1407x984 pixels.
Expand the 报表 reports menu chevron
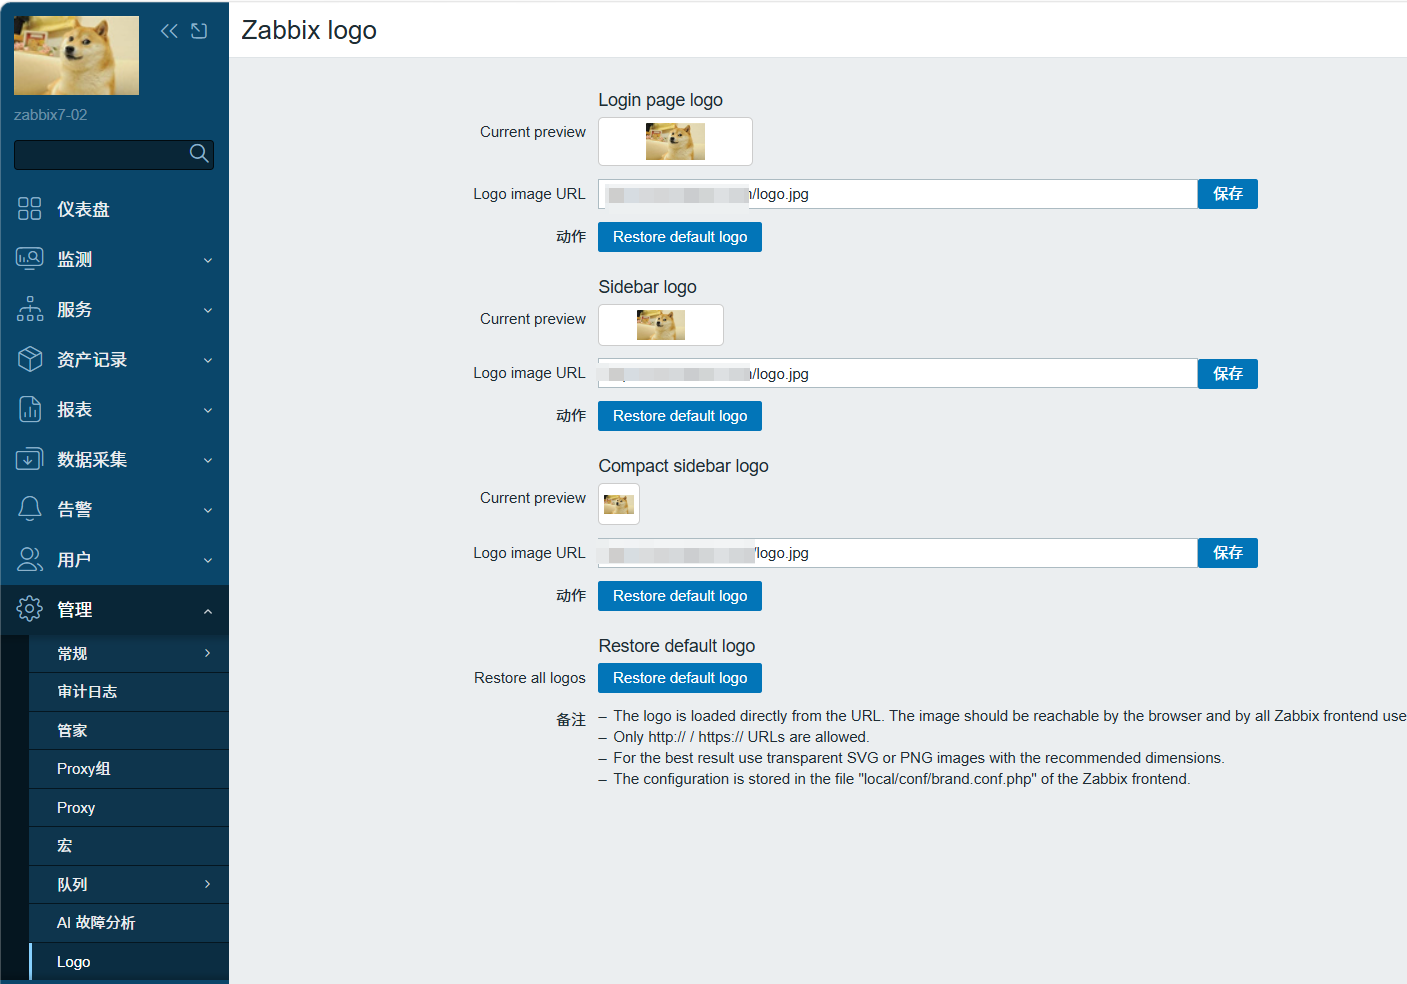[x=208, y=410]
